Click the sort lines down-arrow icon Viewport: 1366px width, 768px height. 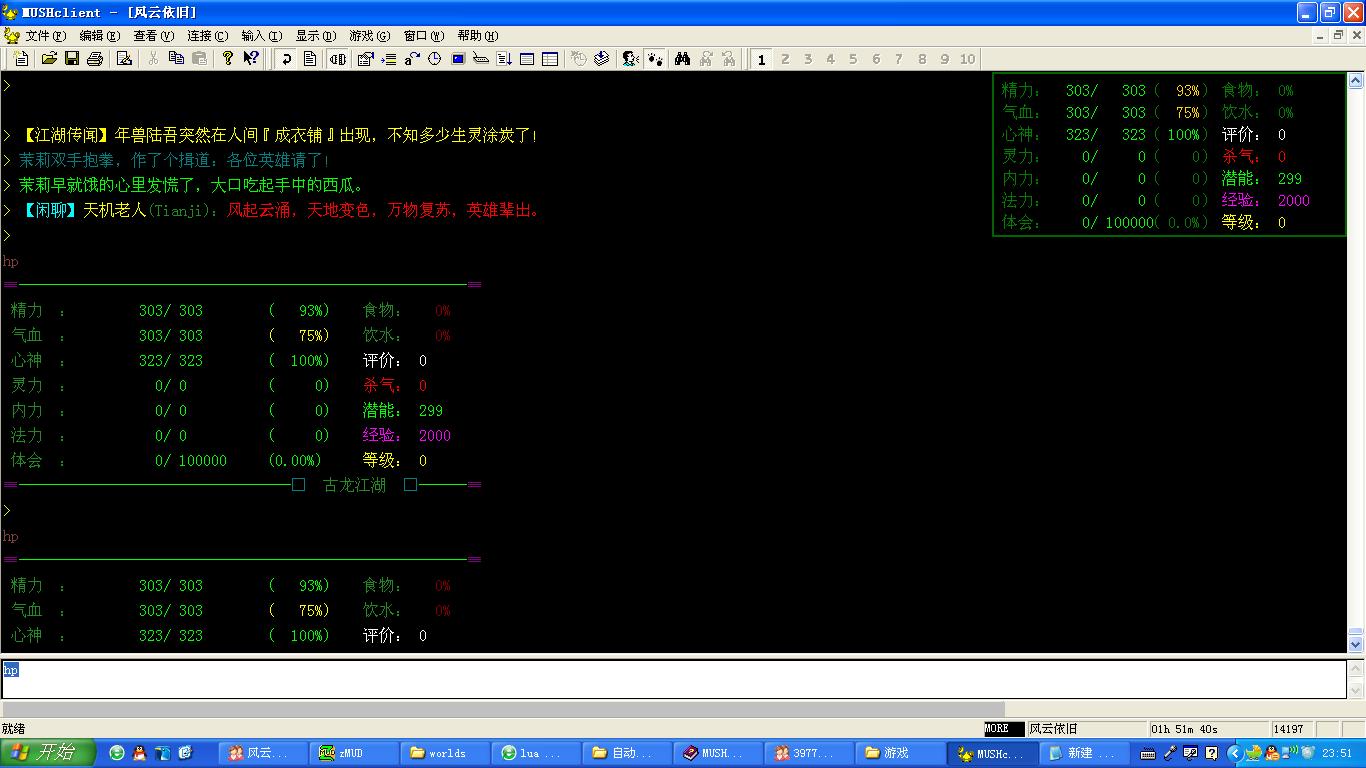point(504,59)
